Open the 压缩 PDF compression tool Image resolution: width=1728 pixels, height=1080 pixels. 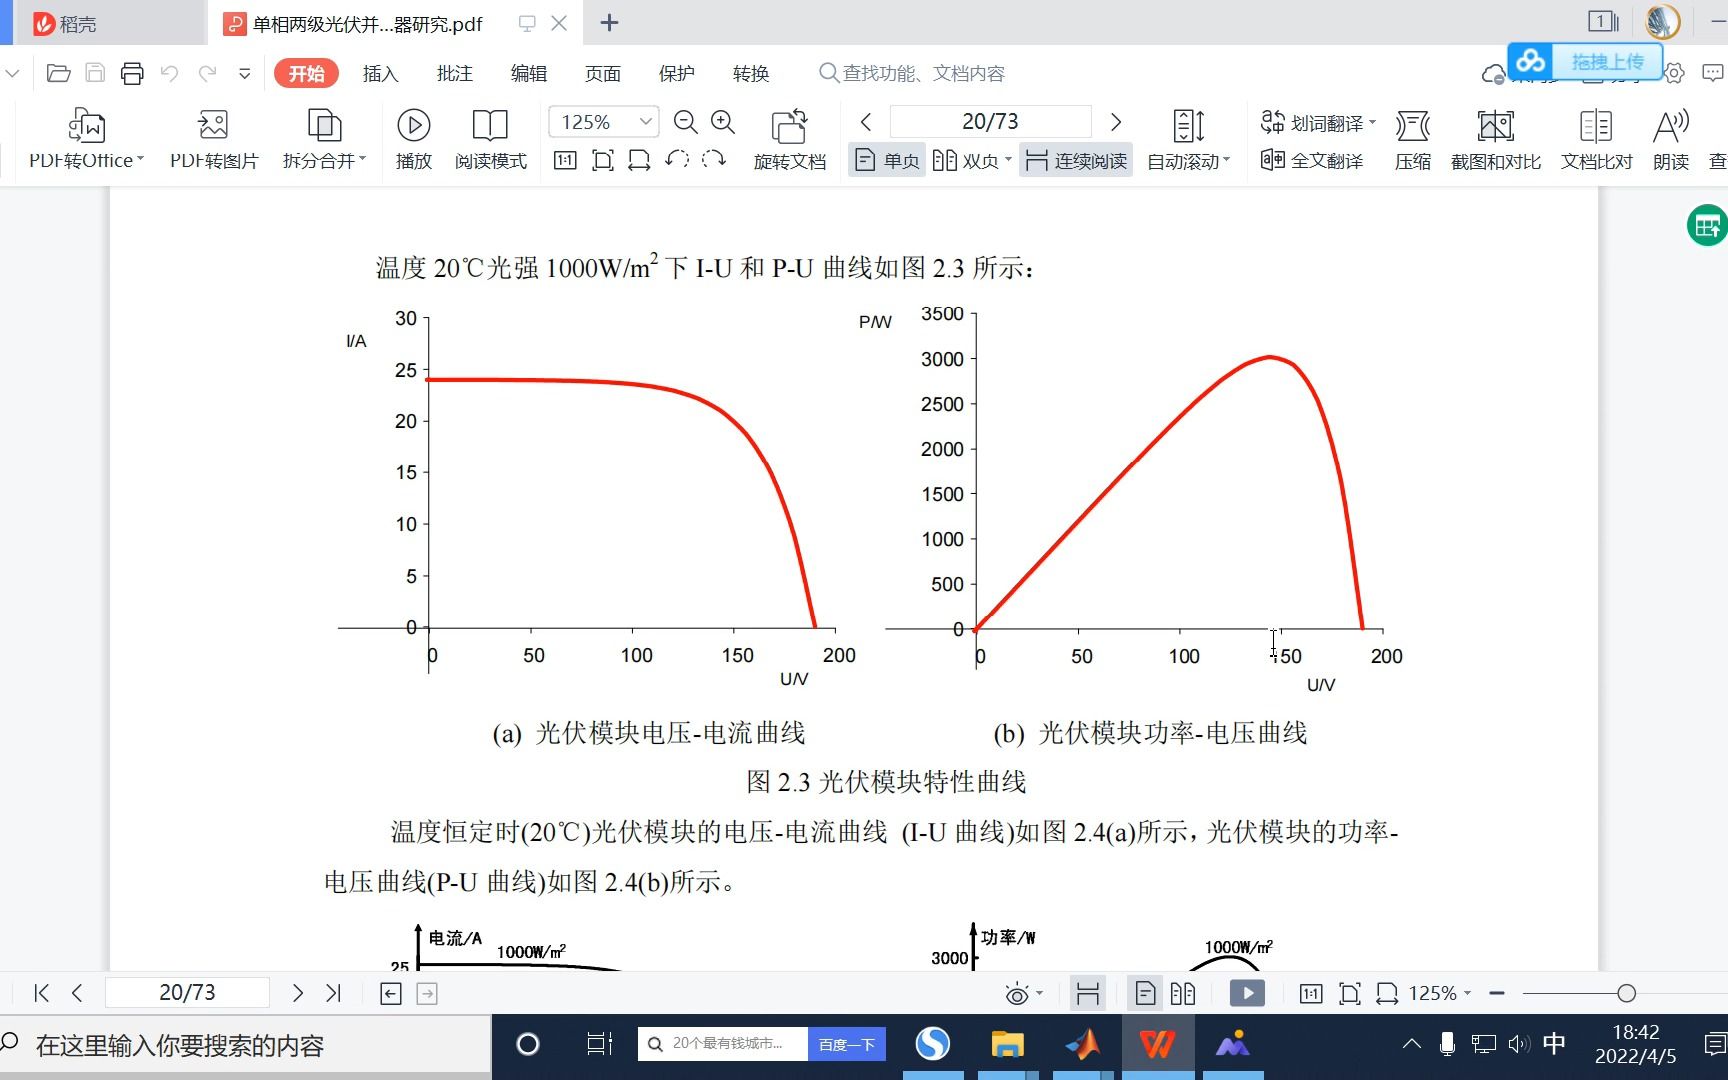click(x=1413, y=138)
